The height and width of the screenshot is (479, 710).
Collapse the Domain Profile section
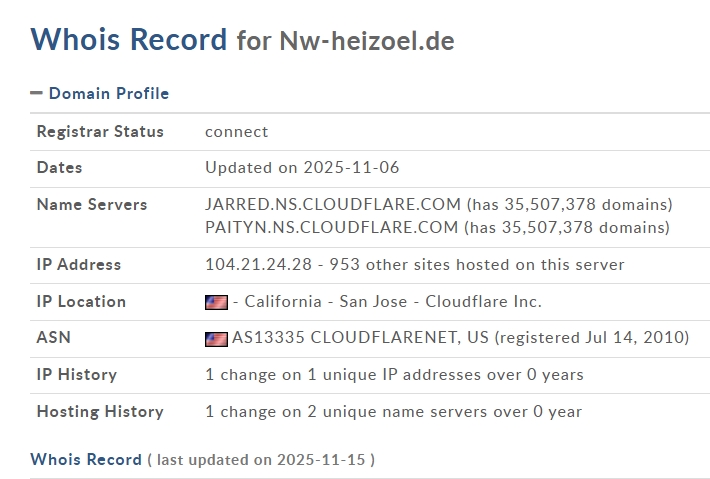click(x=108, y=94)
